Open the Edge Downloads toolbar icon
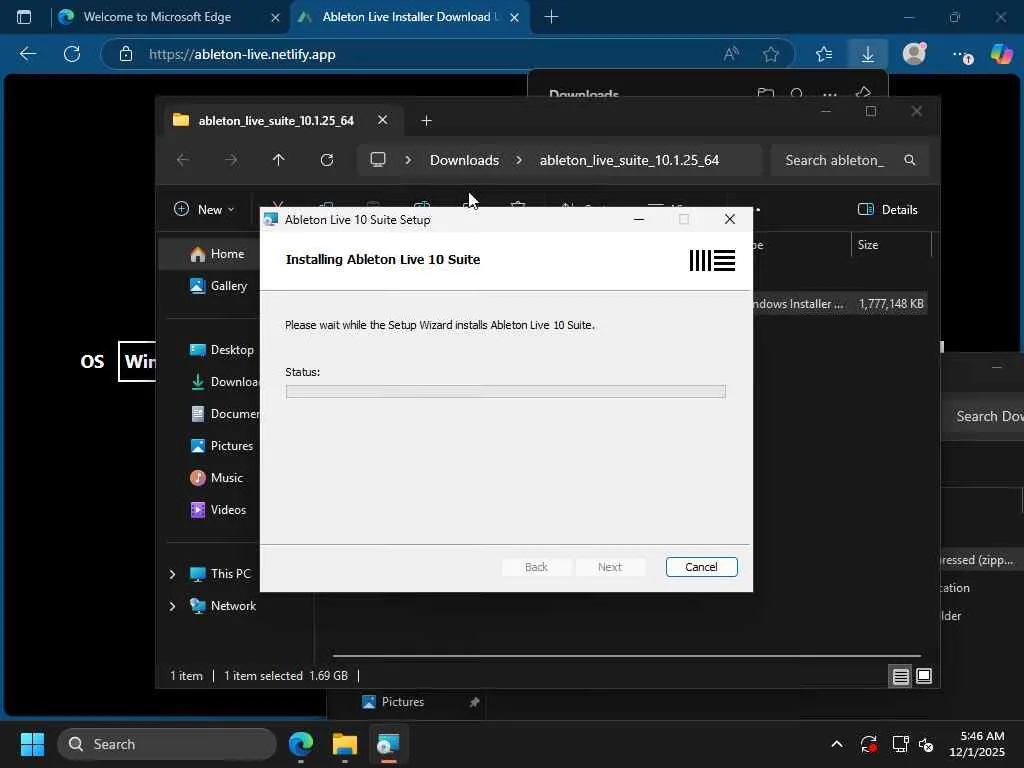Viewport: 1024px width, 768px height. [867, 54]
